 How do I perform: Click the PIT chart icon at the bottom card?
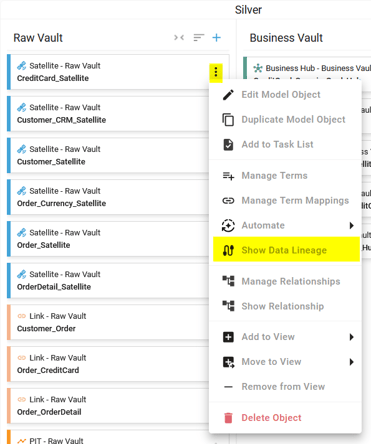(x=22, y=441)
